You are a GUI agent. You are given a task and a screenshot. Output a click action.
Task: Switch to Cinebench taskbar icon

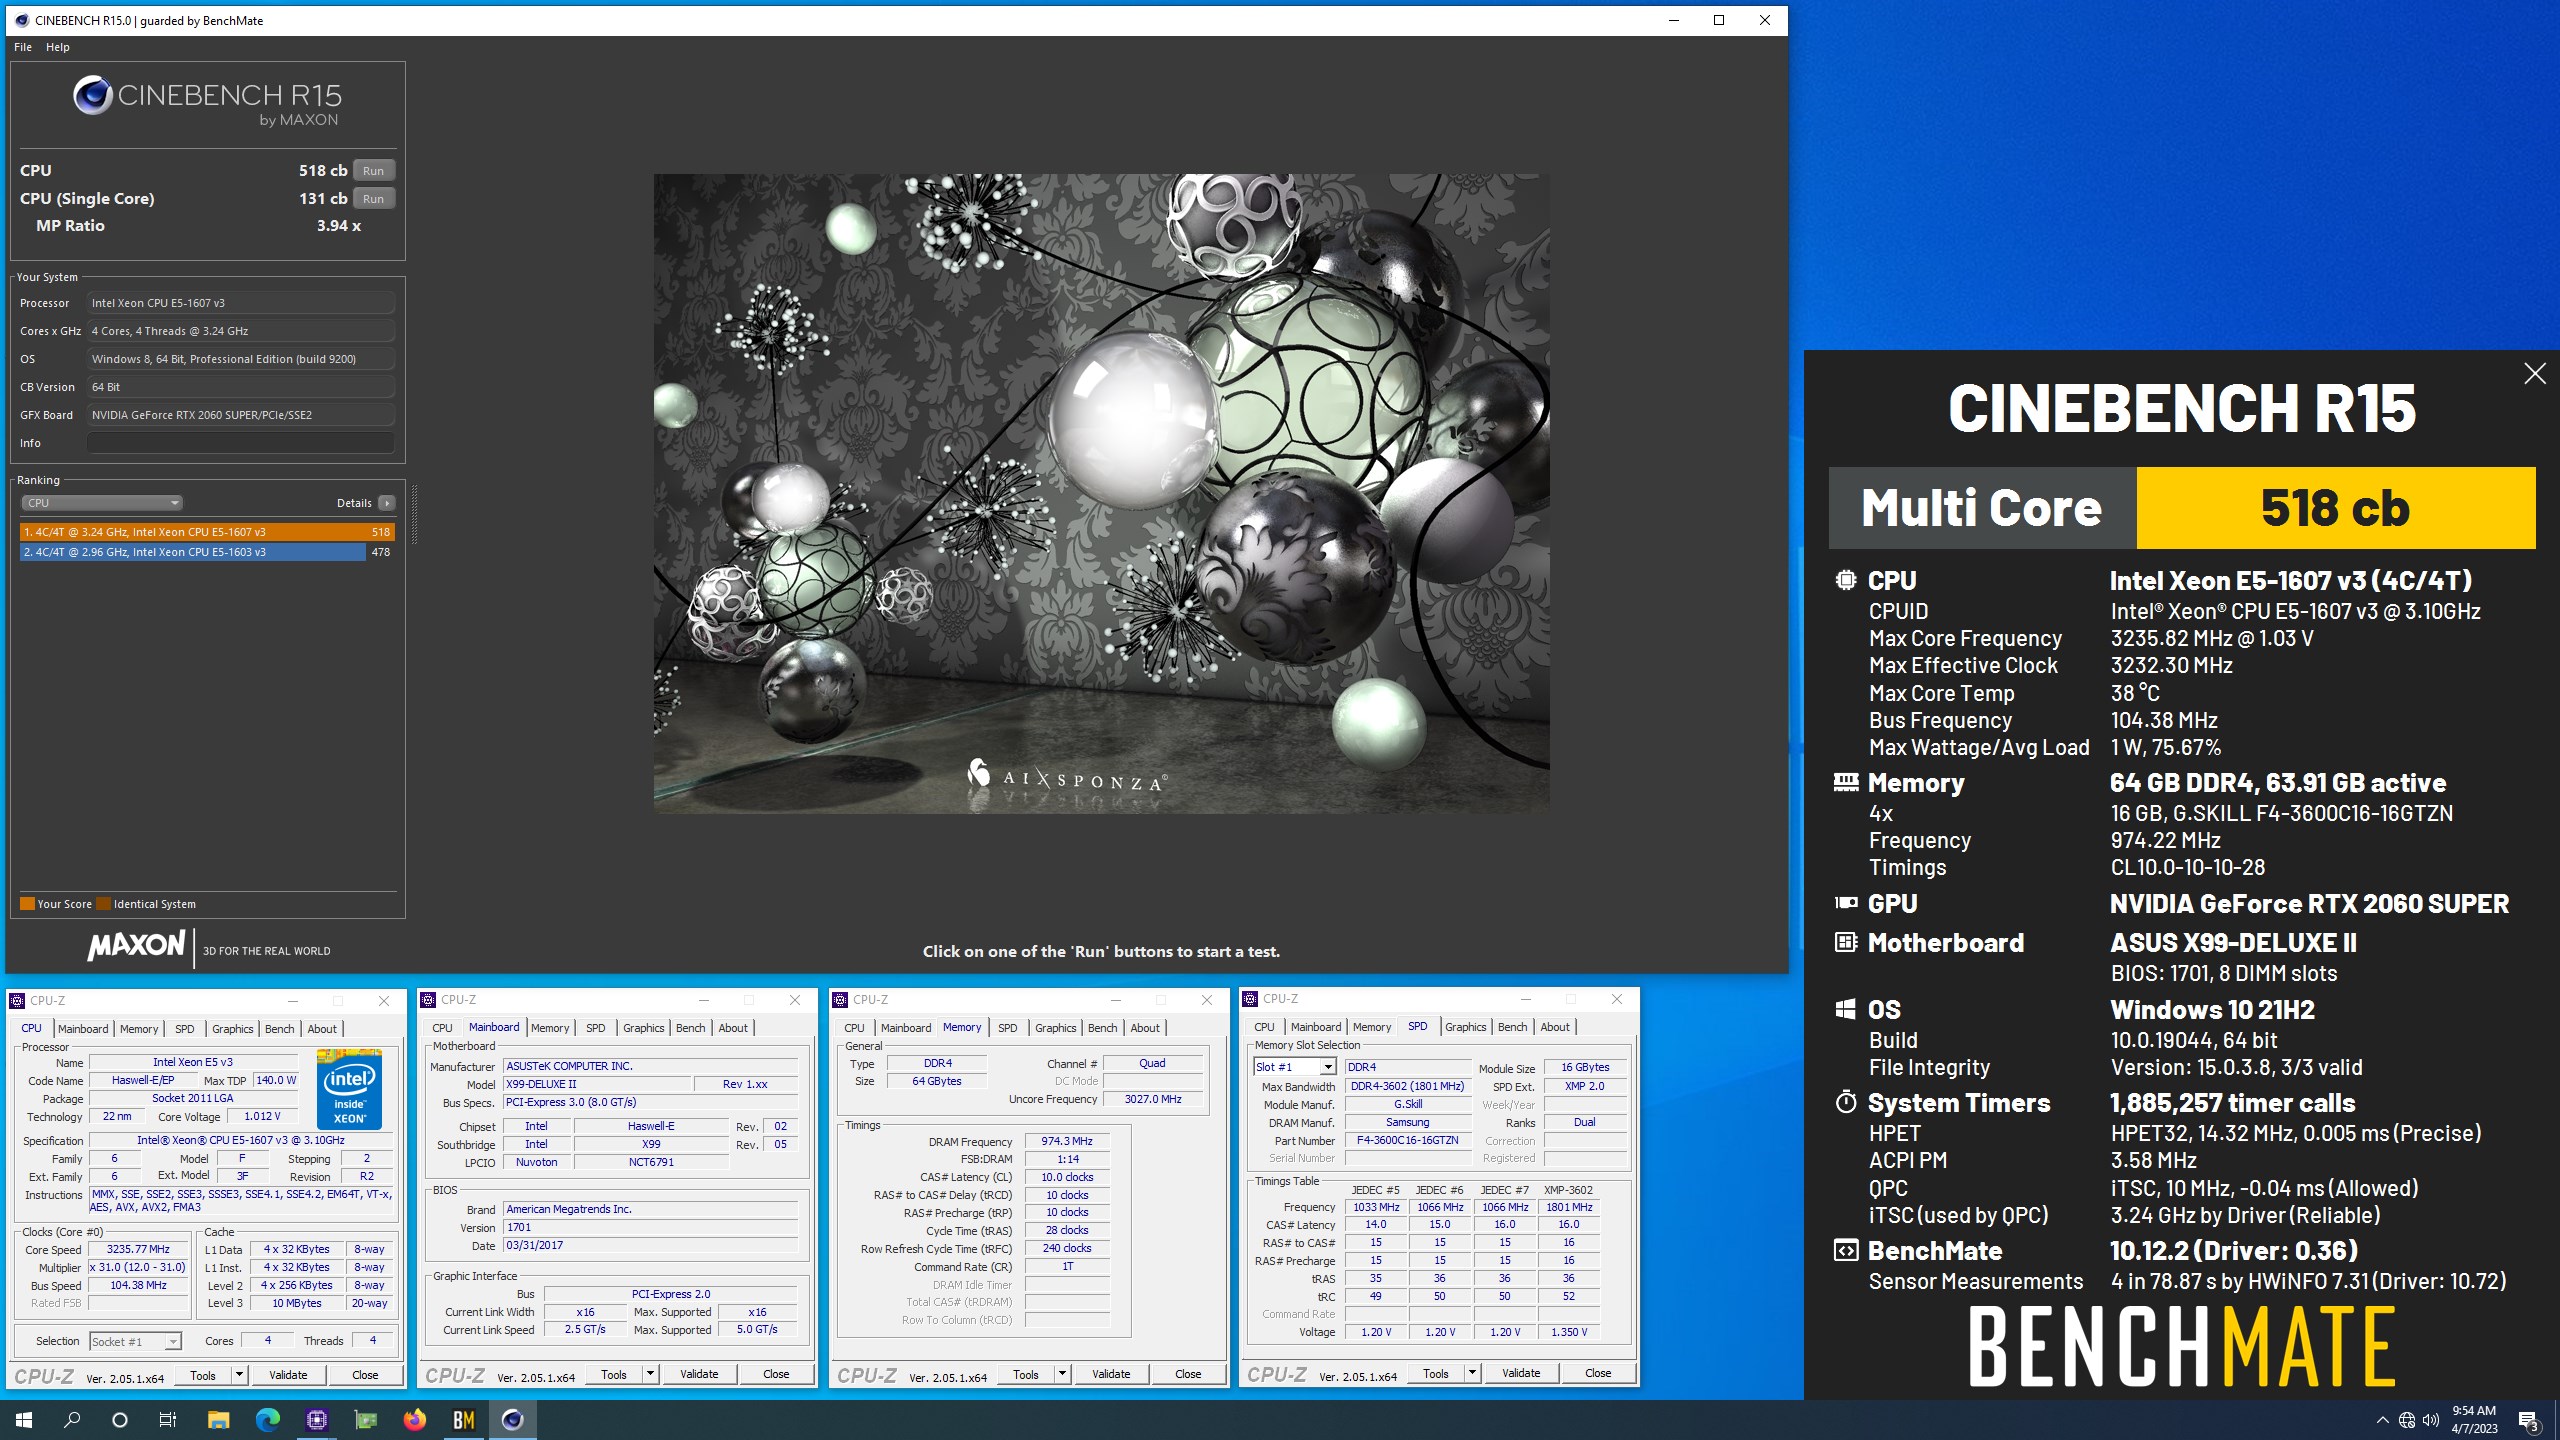[512, 1420]
